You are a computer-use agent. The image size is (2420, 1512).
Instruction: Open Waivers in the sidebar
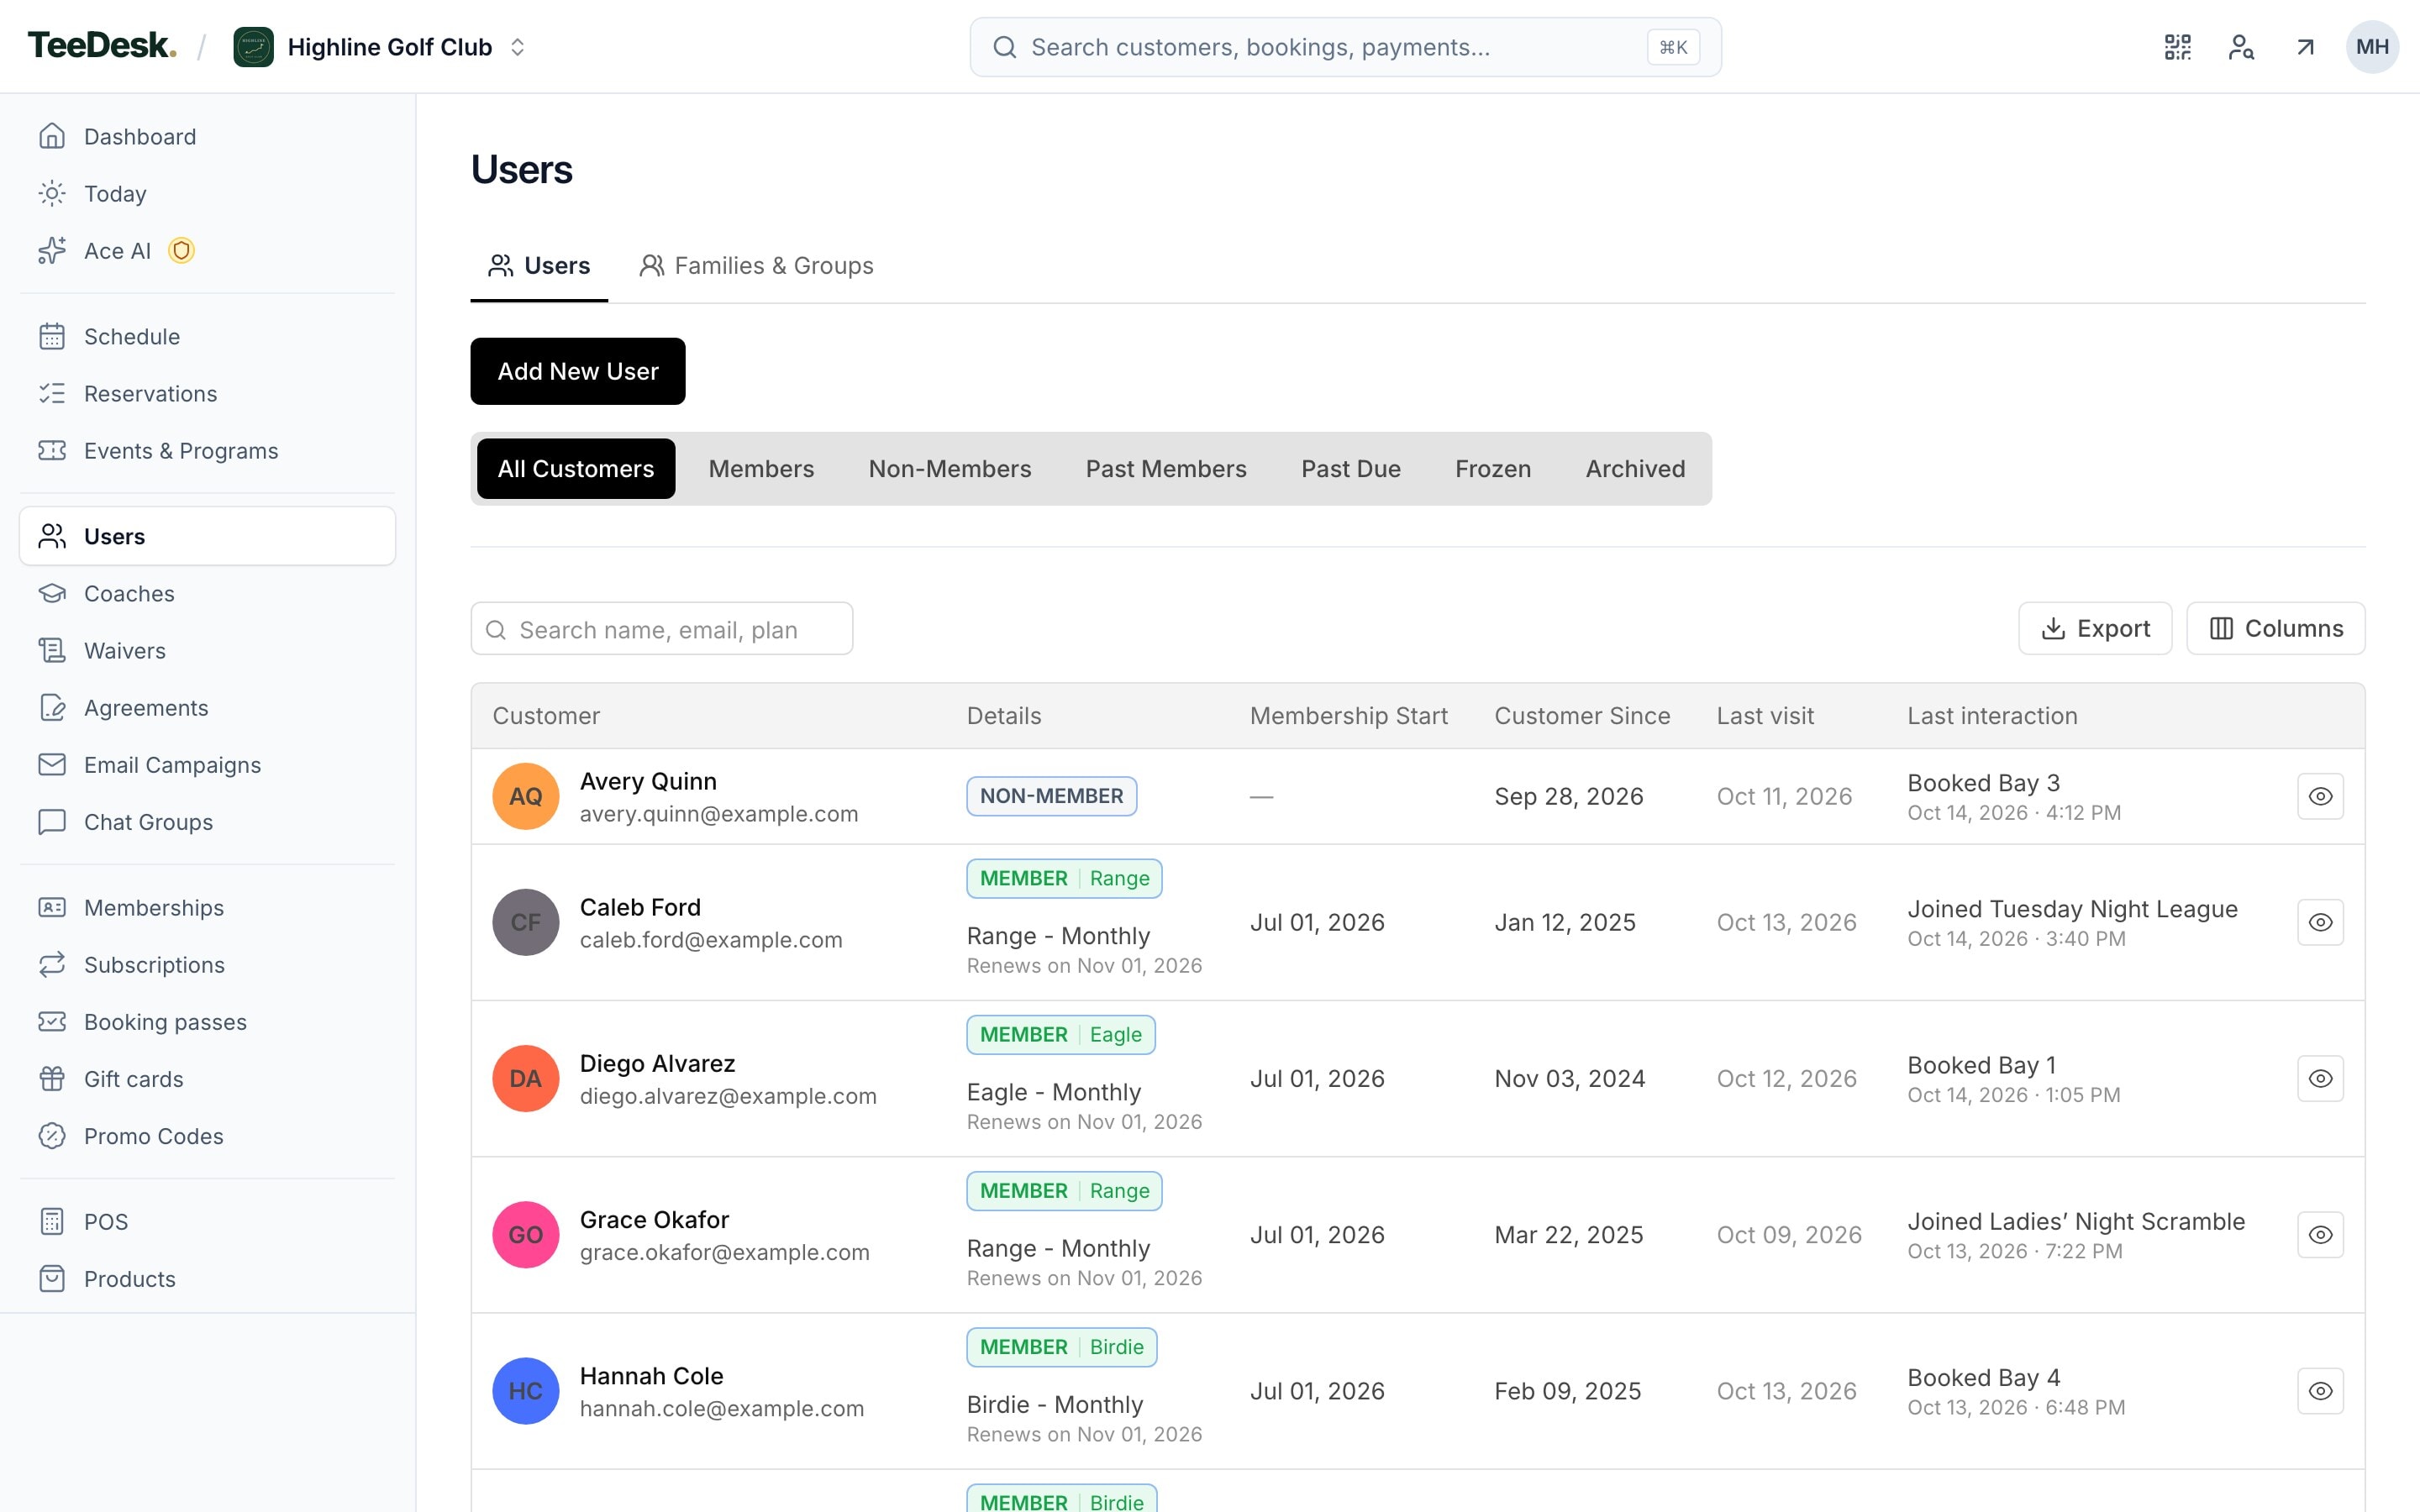(207, 650)
